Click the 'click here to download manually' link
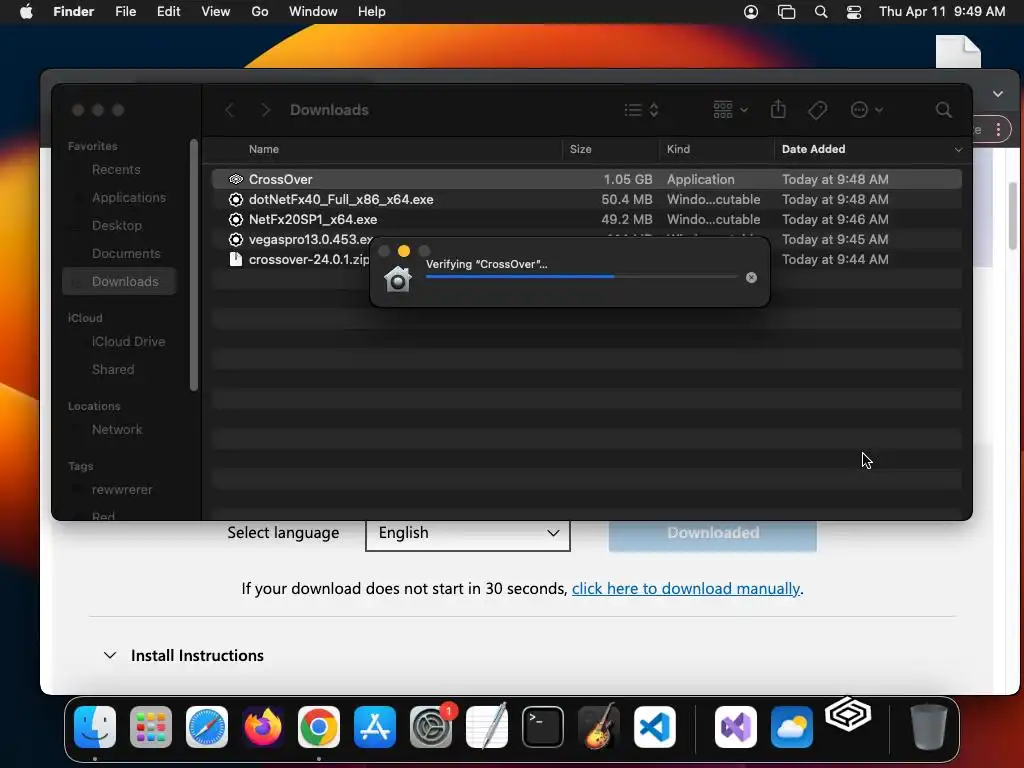The height and width of the screenshot is (768, 1024). point(686,588)
